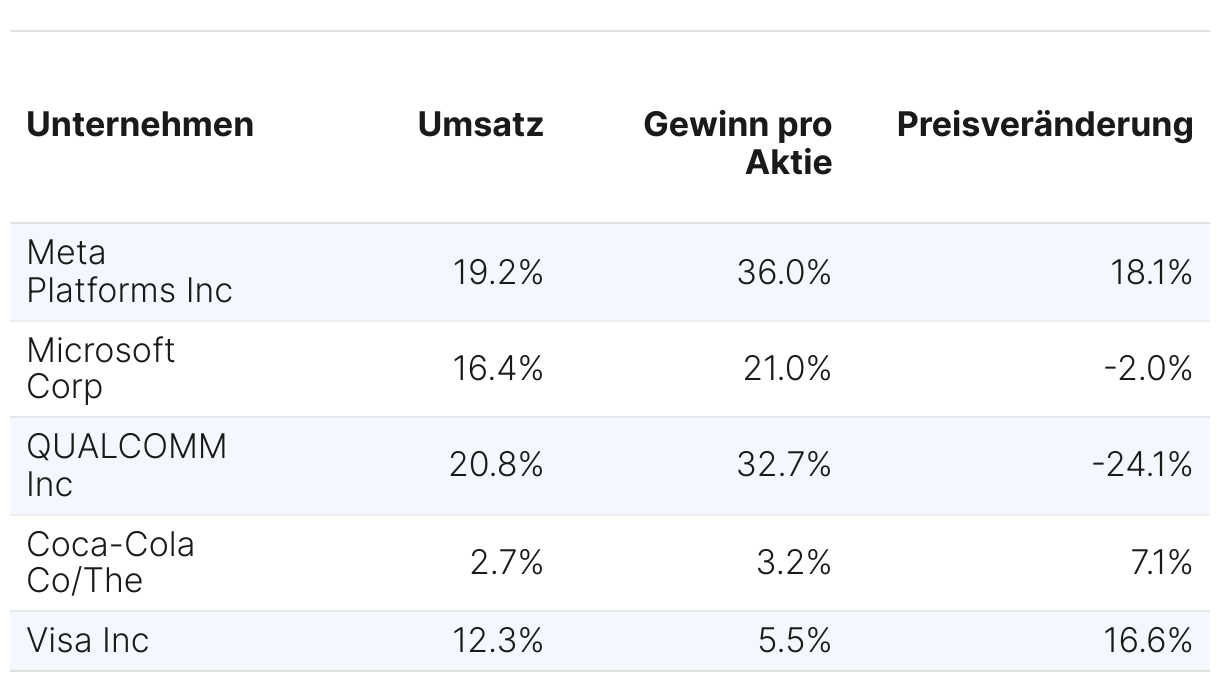This screenshot has width=1220, height=682.
Task: Click Coca-Cola's 2.7% Umsatz value
Action: [x=507, y=563]
